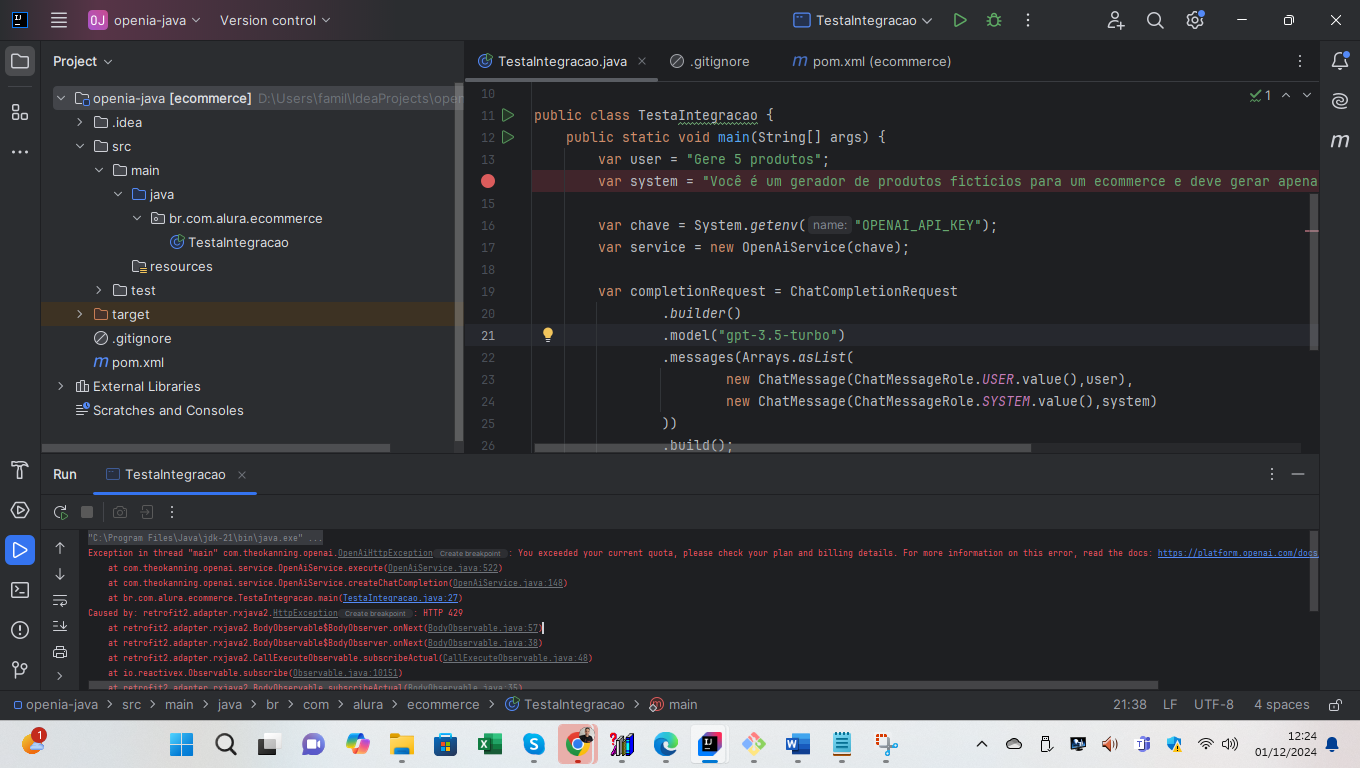Expand the test folder

[x=99, y=290]
